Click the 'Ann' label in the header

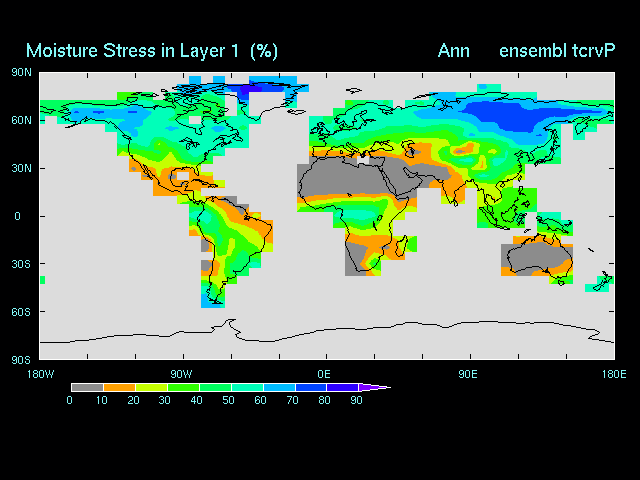point(454,50)
